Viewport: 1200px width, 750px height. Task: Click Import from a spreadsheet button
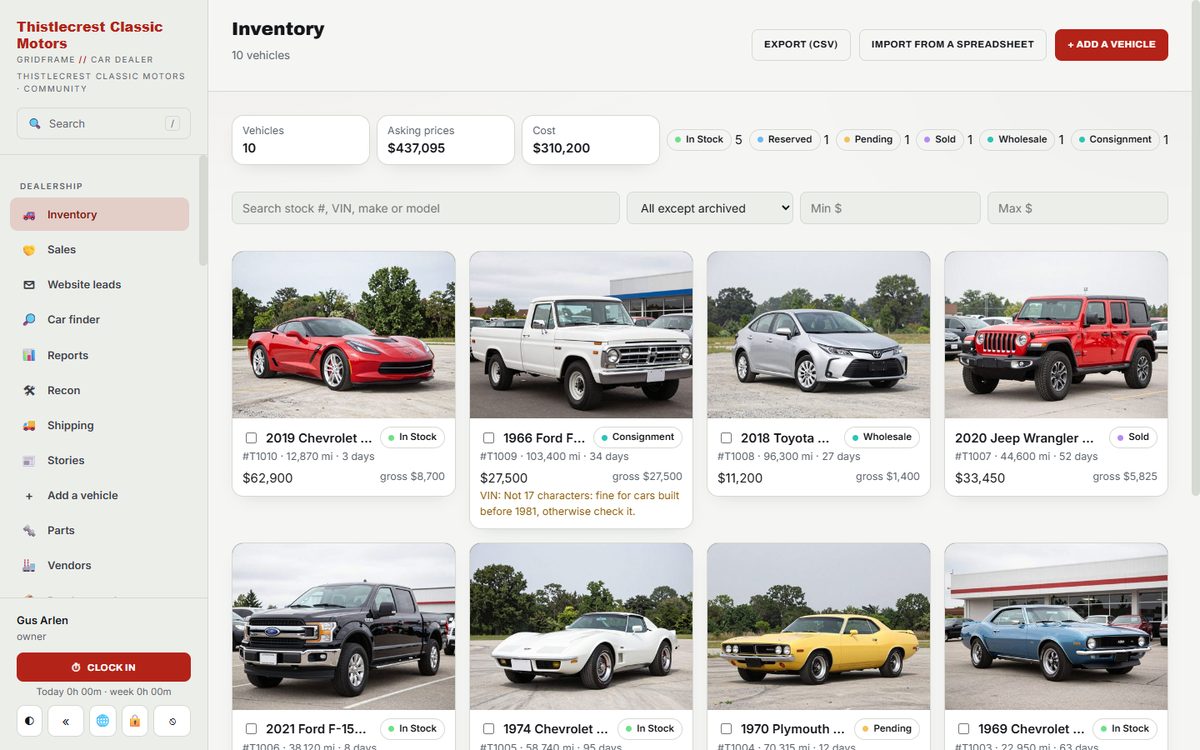(x=953, y=45)
